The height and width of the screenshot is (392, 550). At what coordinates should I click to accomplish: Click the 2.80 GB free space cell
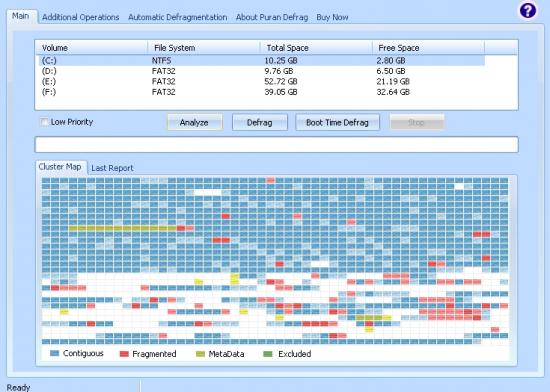pos(391,61)
